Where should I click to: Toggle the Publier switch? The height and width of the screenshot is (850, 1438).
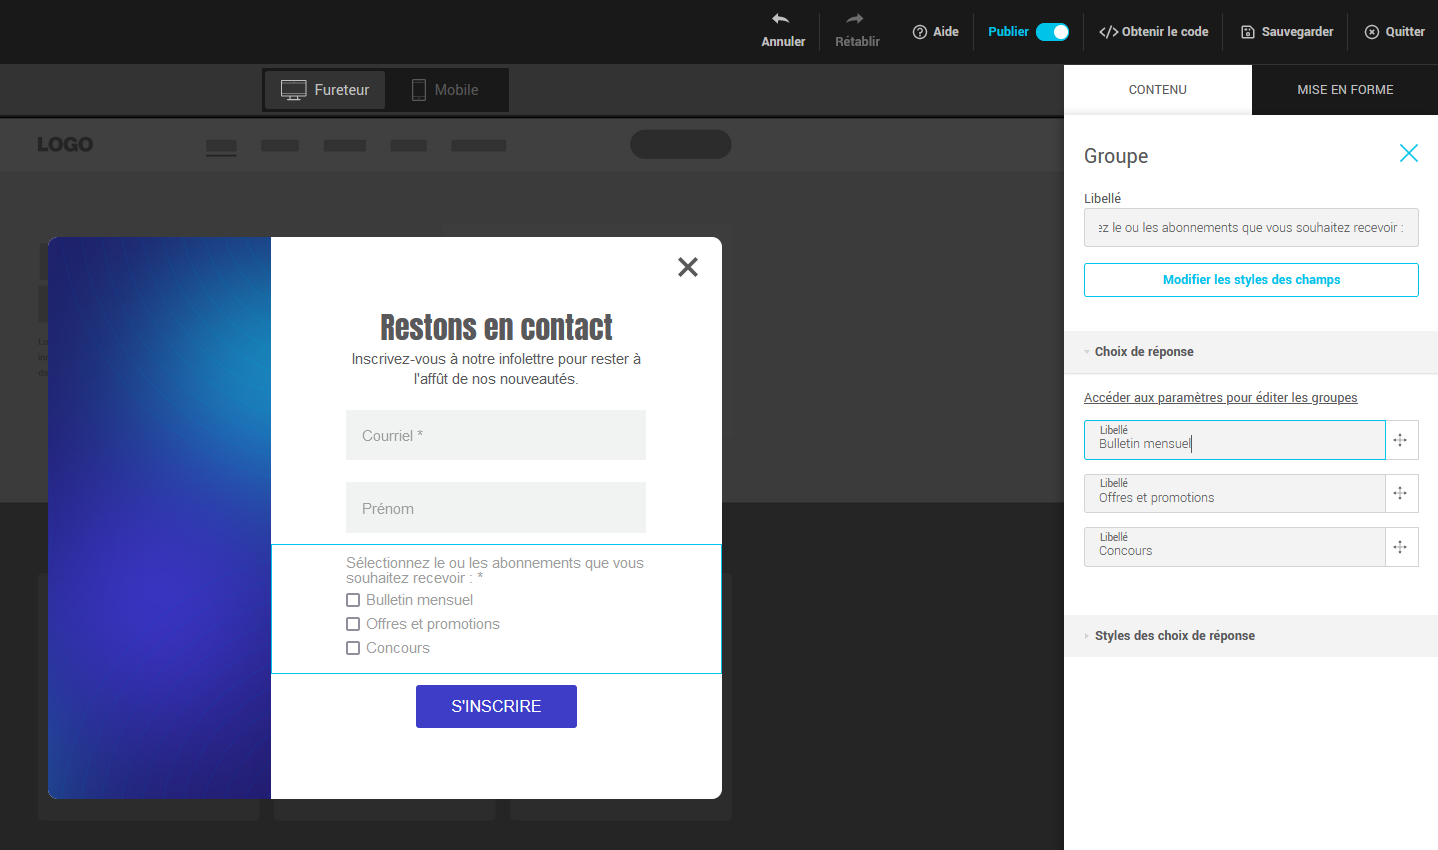[x=1052, y=32]
